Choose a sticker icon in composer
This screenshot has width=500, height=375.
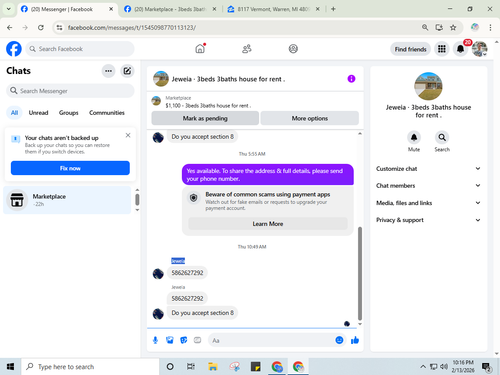pos(184,340)
